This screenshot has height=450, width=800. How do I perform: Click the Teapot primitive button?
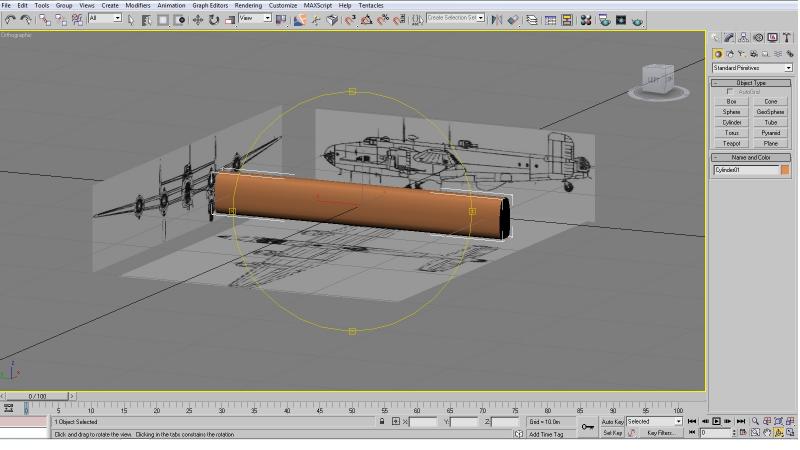tap(732, 143)
